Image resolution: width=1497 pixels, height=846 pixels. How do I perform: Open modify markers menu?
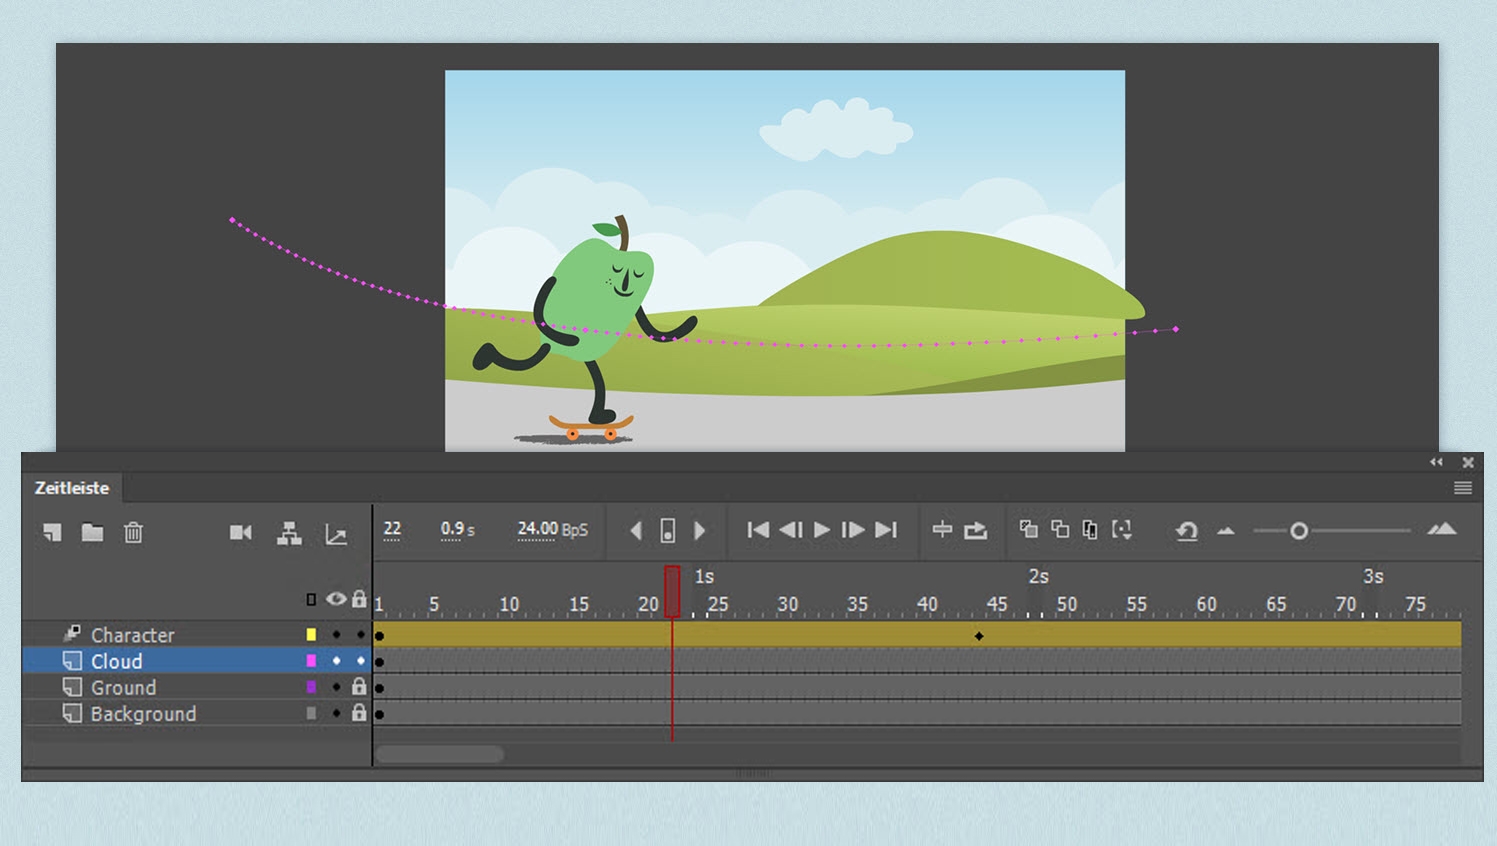point(1122,530)
